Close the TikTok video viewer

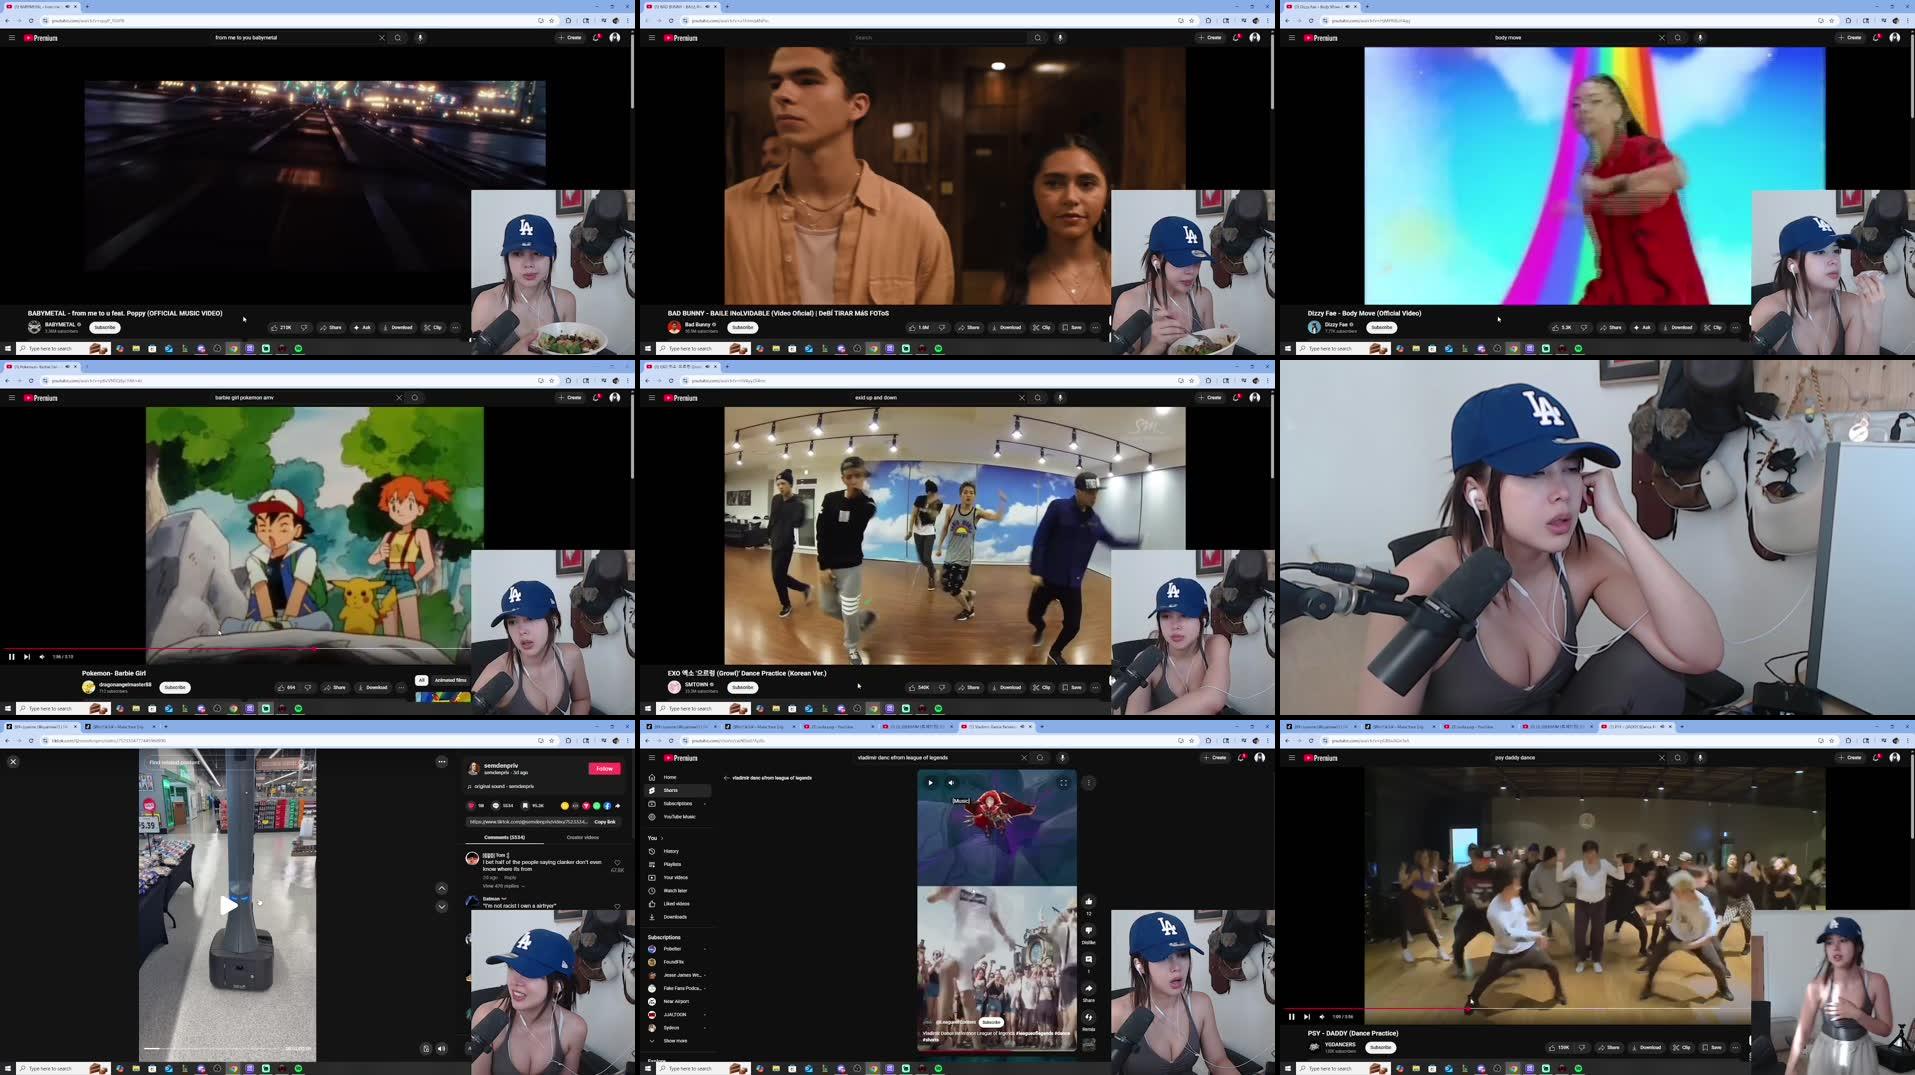click(13, 762)
